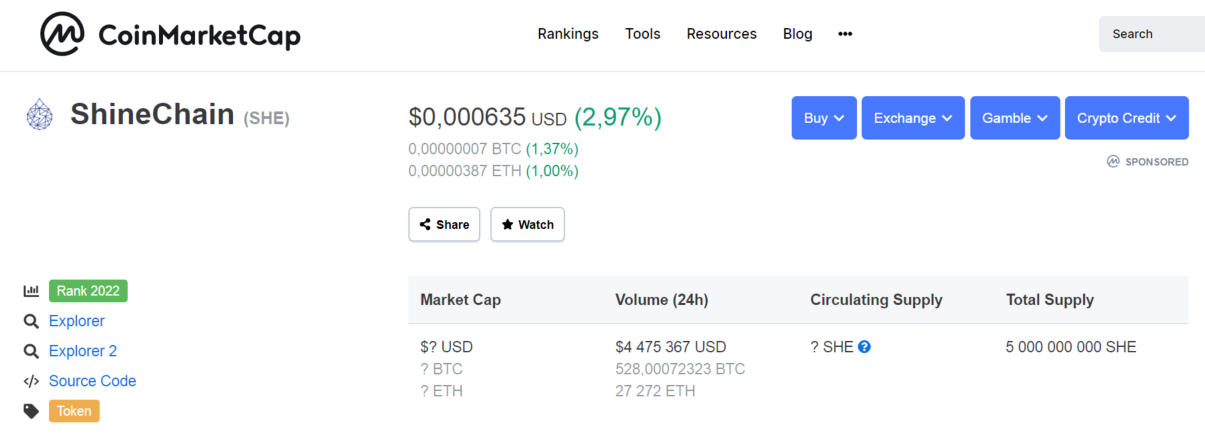Click the Total Supply column header

(x=1050, y=300)
